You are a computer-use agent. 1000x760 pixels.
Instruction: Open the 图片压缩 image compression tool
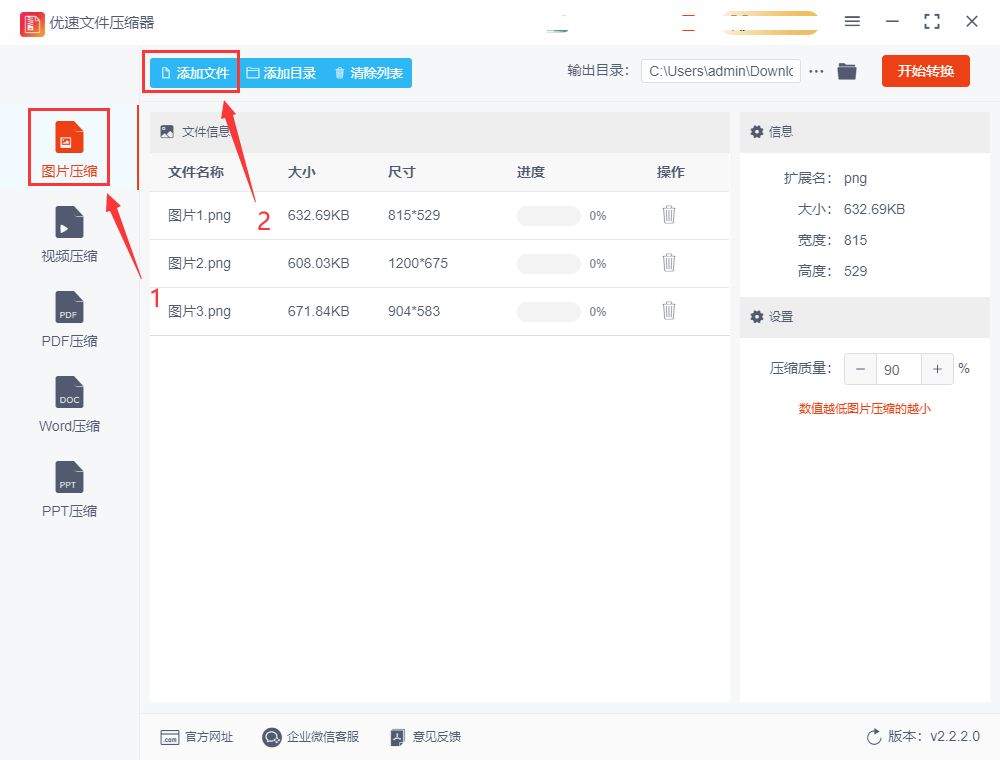pos(69,148)
